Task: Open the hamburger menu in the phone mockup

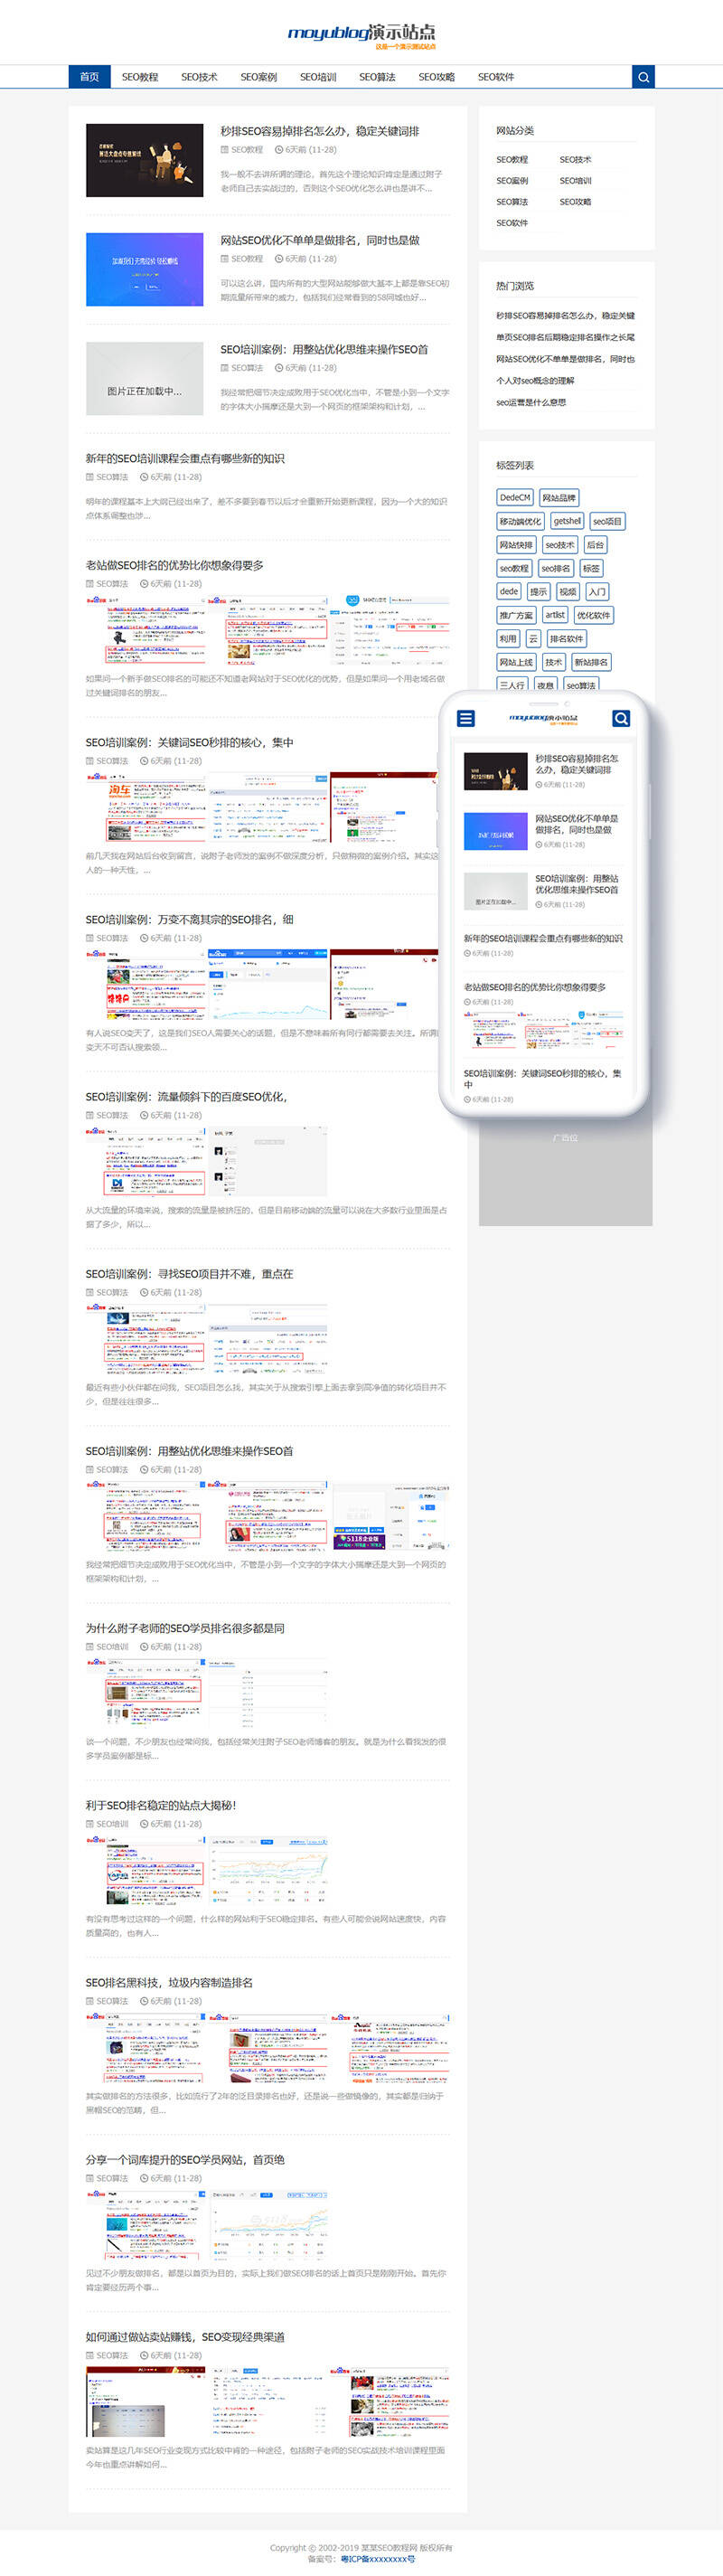Action: pos(466,718)
